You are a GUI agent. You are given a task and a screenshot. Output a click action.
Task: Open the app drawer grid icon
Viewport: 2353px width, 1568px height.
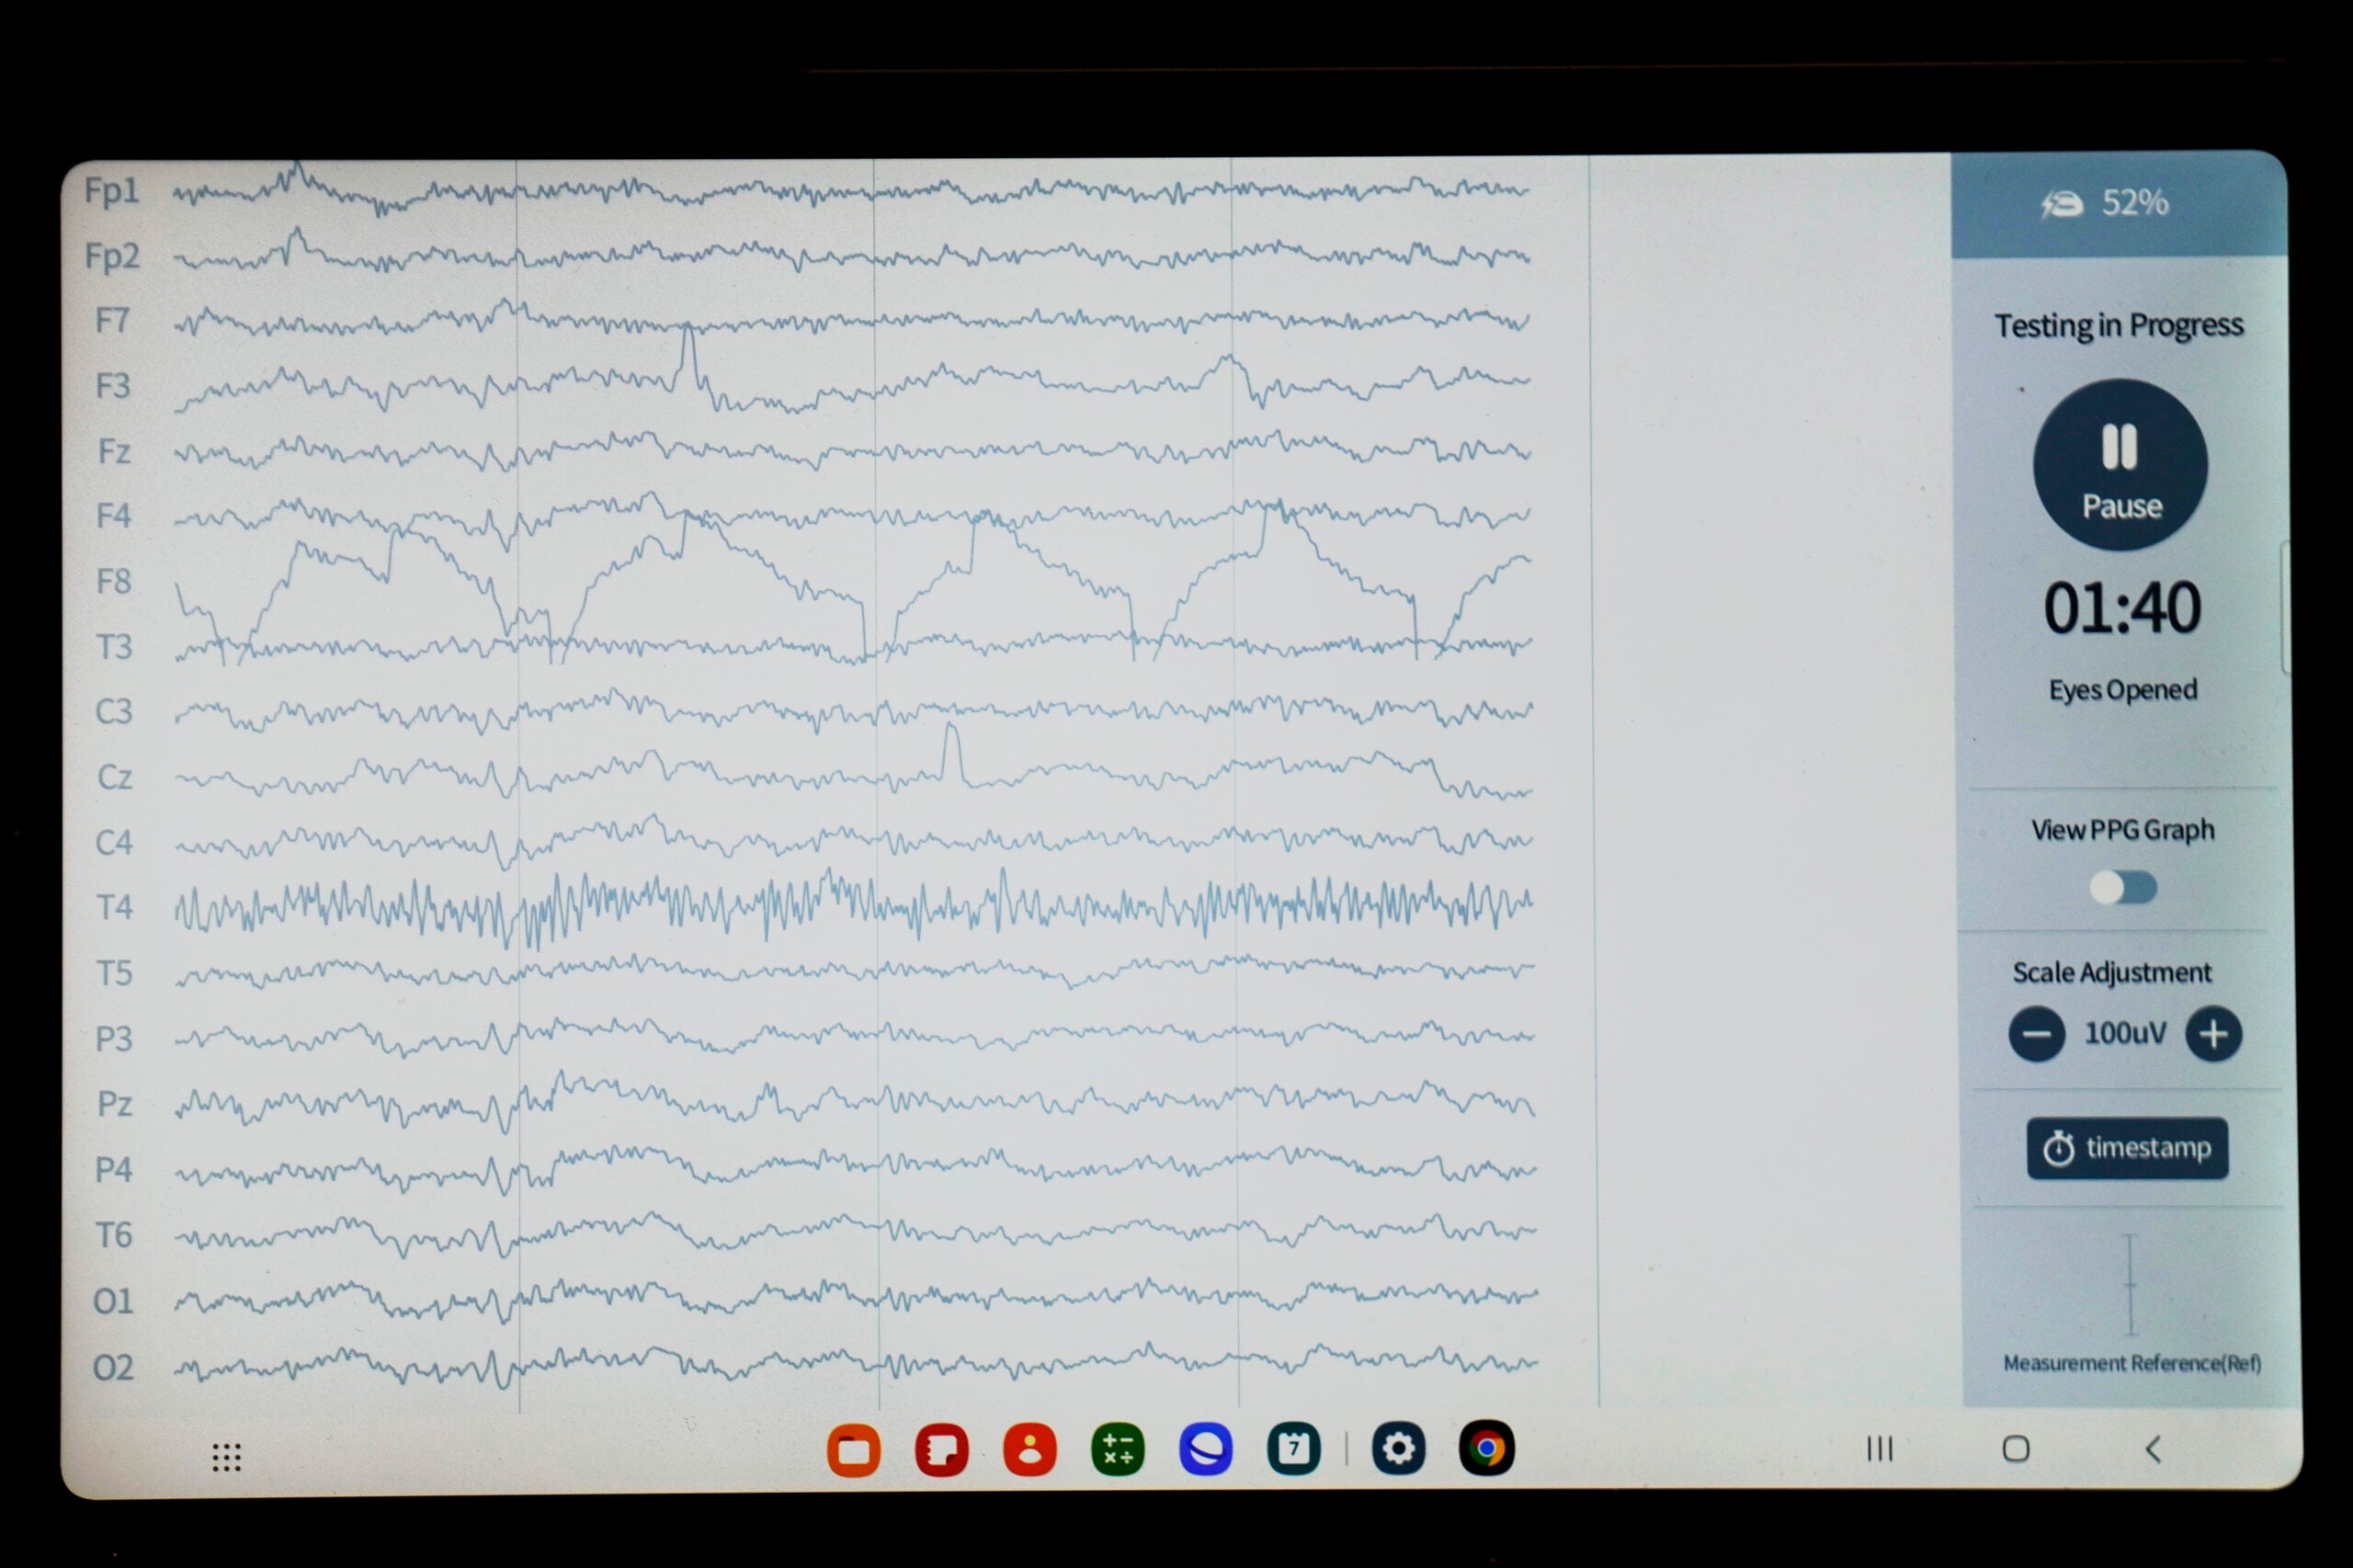[x=227, y=1457]
